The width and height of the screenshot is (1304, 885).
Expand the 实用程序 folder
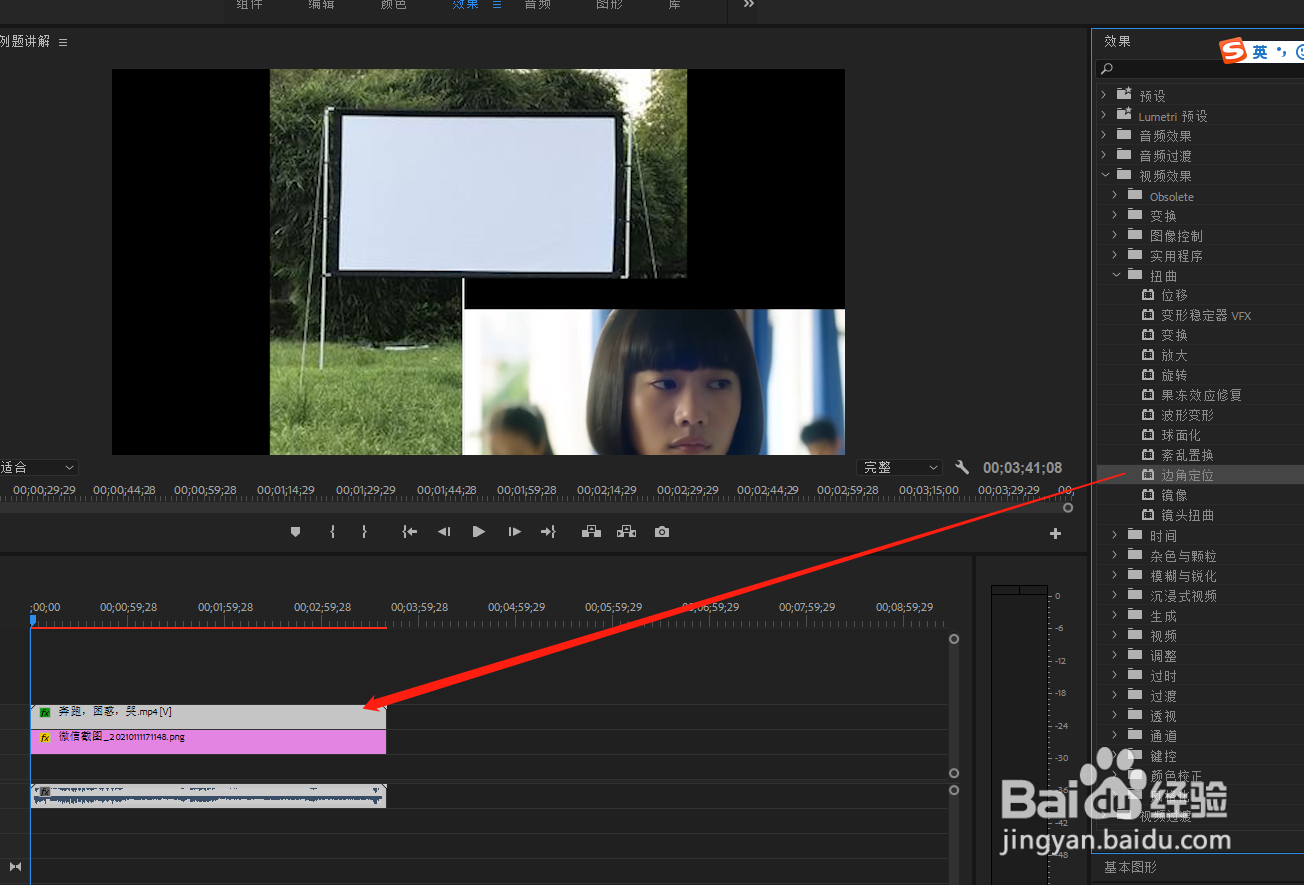1115,255
